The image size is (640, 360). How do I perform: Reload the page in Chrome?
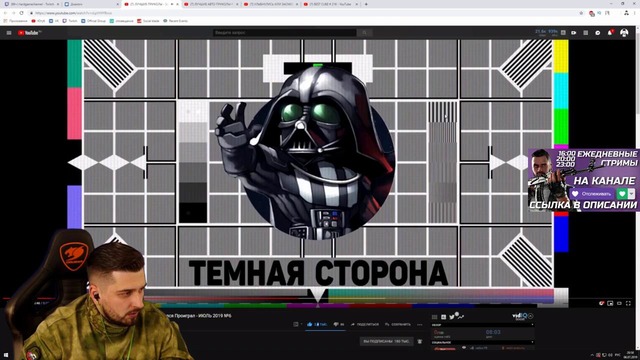click(21, 13)
